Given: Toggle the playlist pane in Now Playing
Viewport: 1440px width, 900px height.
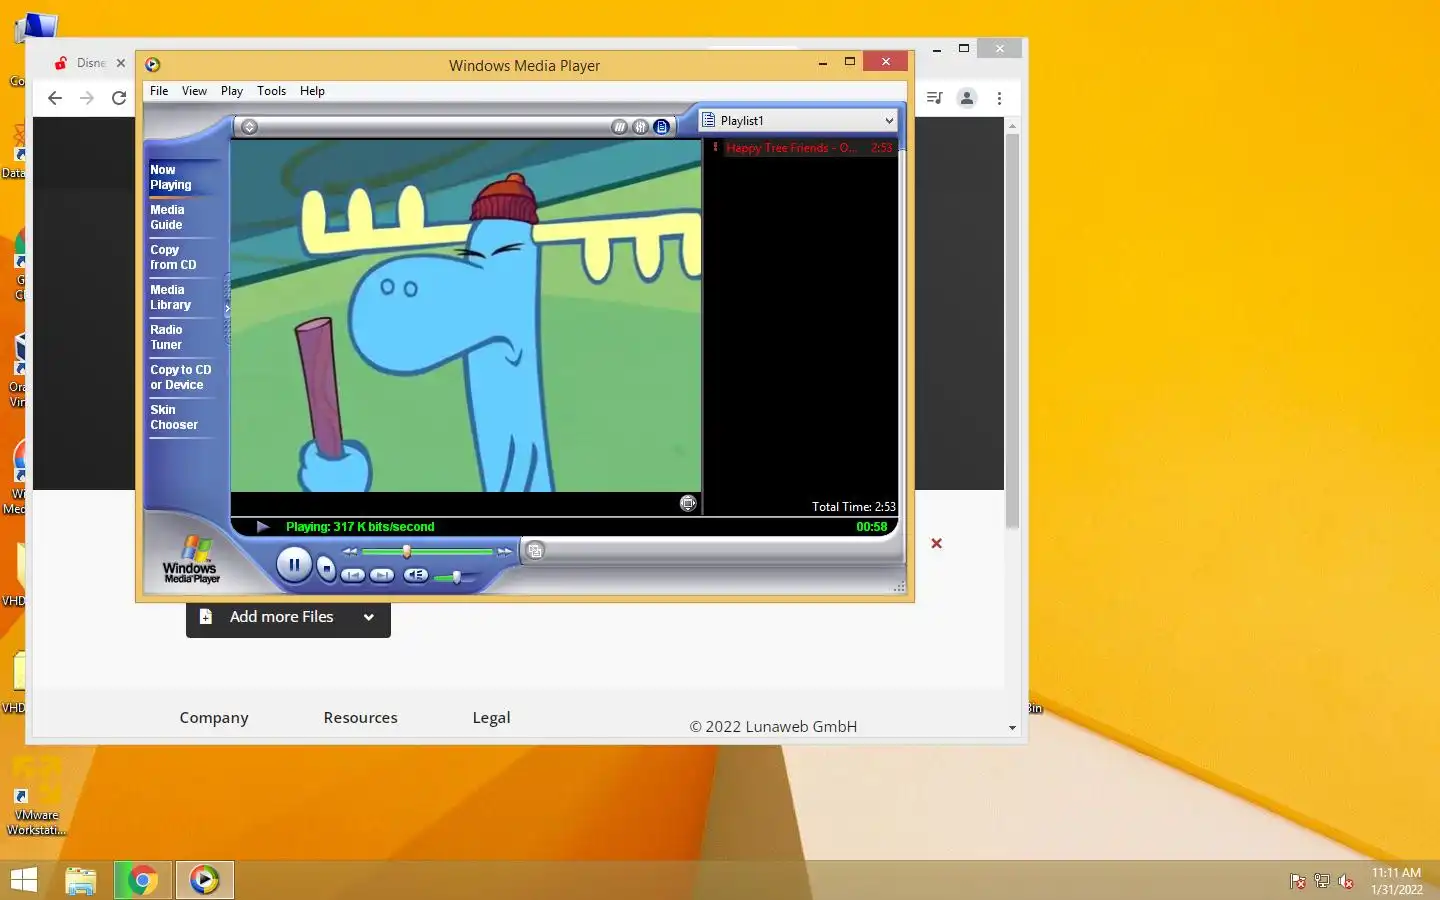Looking at the screenshot, I should point(661,127).
